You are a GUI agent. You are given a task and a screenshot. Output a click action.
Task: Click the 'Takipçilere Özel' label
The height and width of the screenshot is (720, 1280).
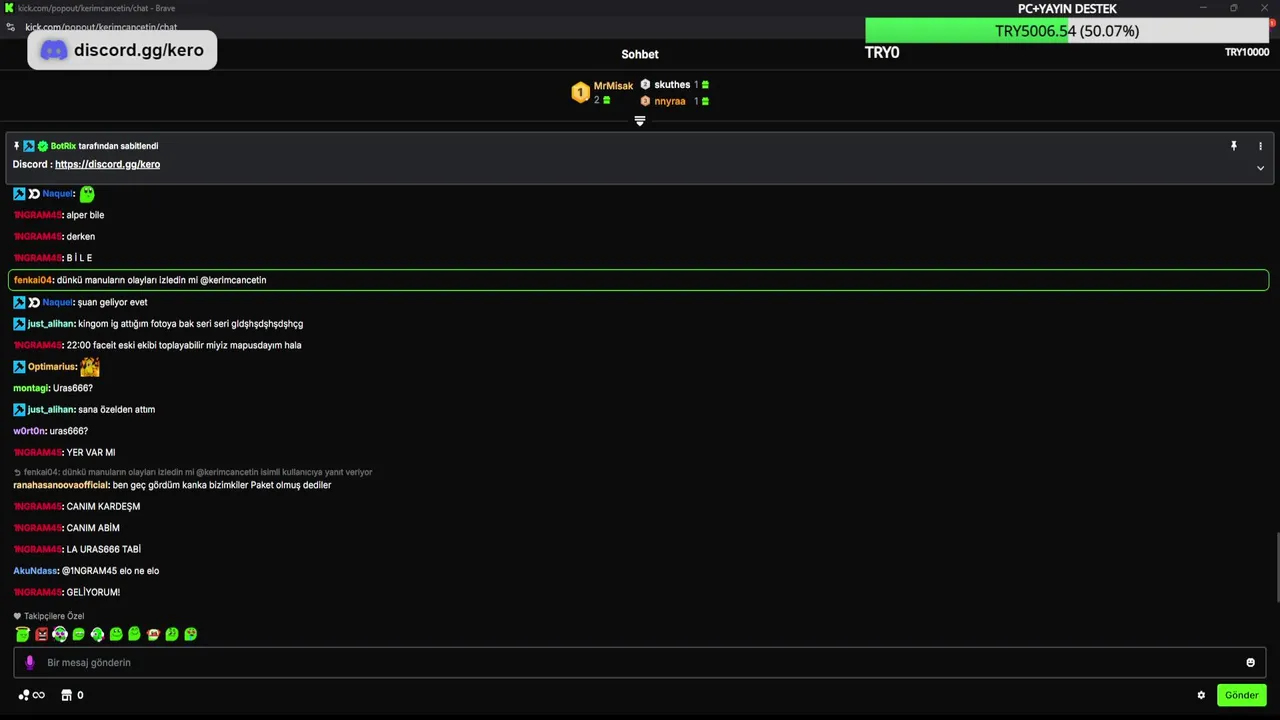(x=54, y=616)
